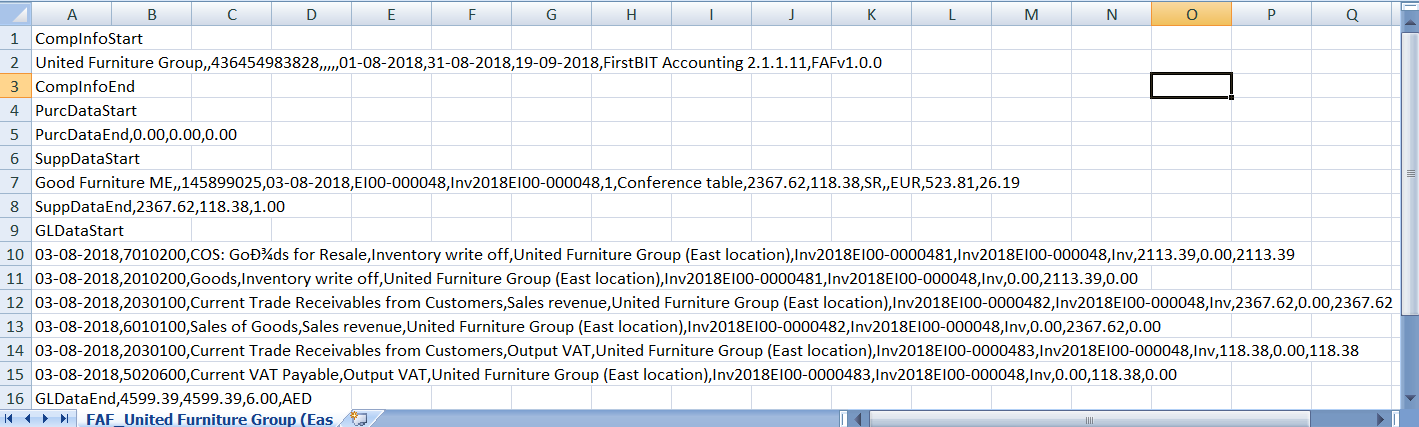Click cell starting United Furniture Group,,436454983828
The height and width of the screenshot is (427, 1419).
tap(458, 63)
